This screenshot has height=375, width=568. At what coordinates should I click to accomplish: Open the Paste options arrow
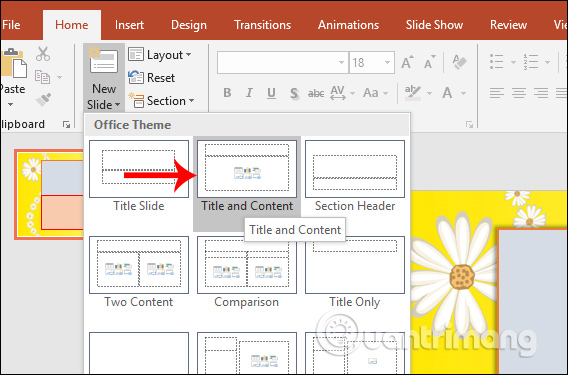(x=11, y=104)
